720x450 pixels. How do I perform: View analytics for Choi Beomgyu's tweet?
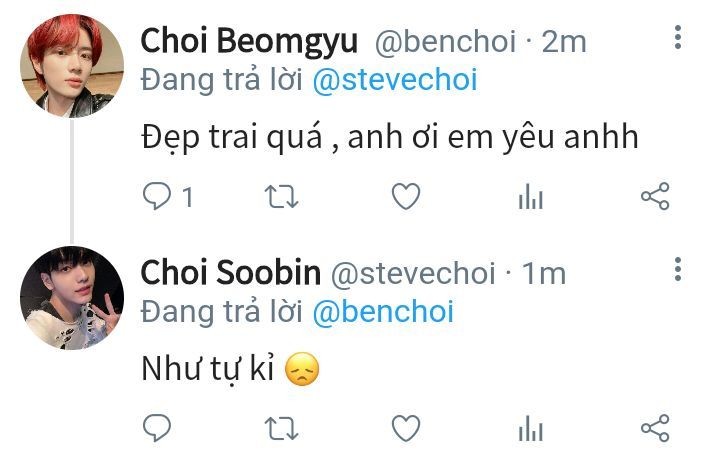click(529, 198)
